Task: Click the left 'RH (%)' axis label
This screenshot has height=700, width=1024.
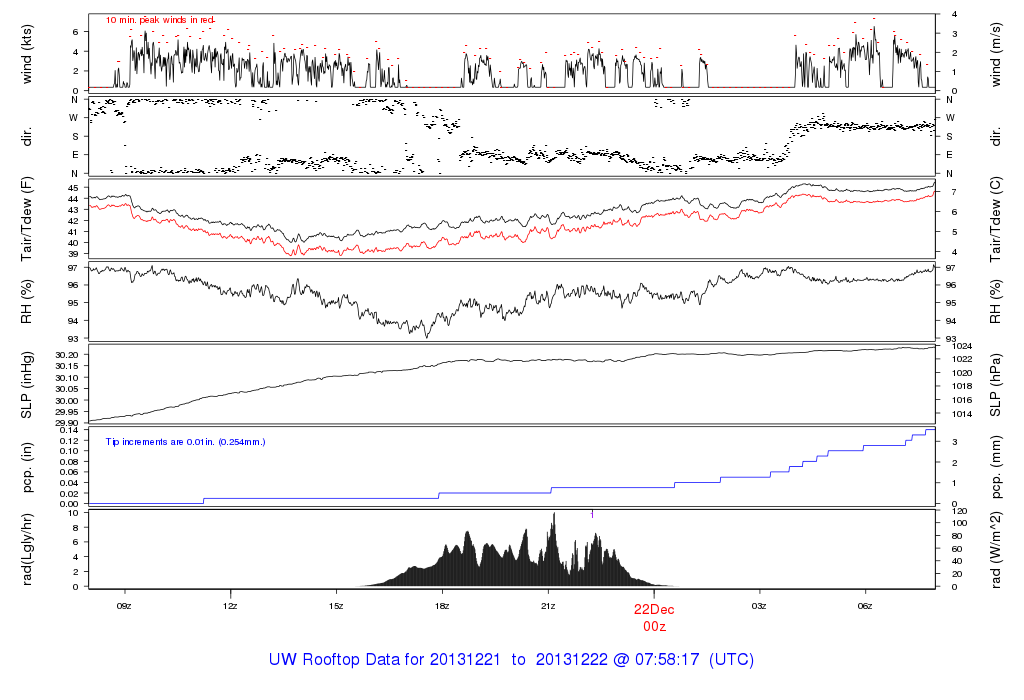Action: point(27,302)
